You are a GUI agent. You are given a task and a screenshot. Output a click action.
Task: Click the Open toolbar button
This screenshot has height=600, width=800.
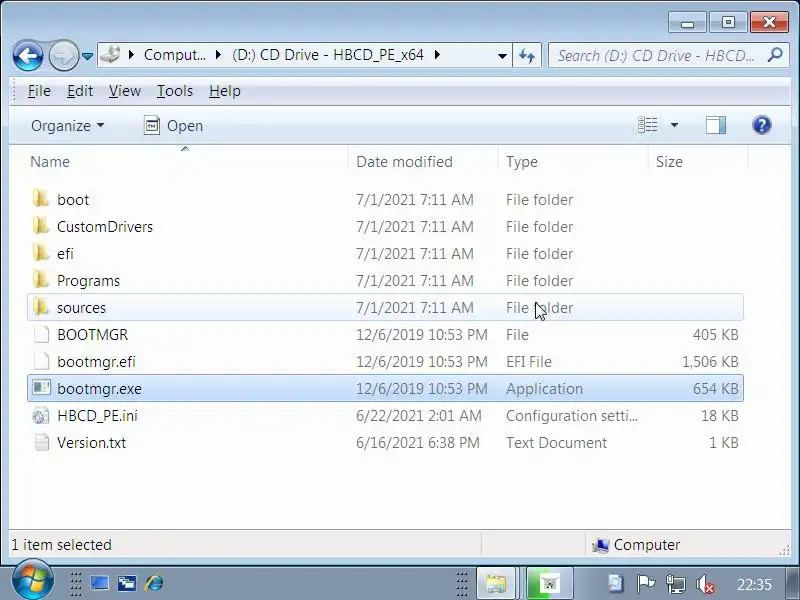pyautogui.click(x=173, y=126)
